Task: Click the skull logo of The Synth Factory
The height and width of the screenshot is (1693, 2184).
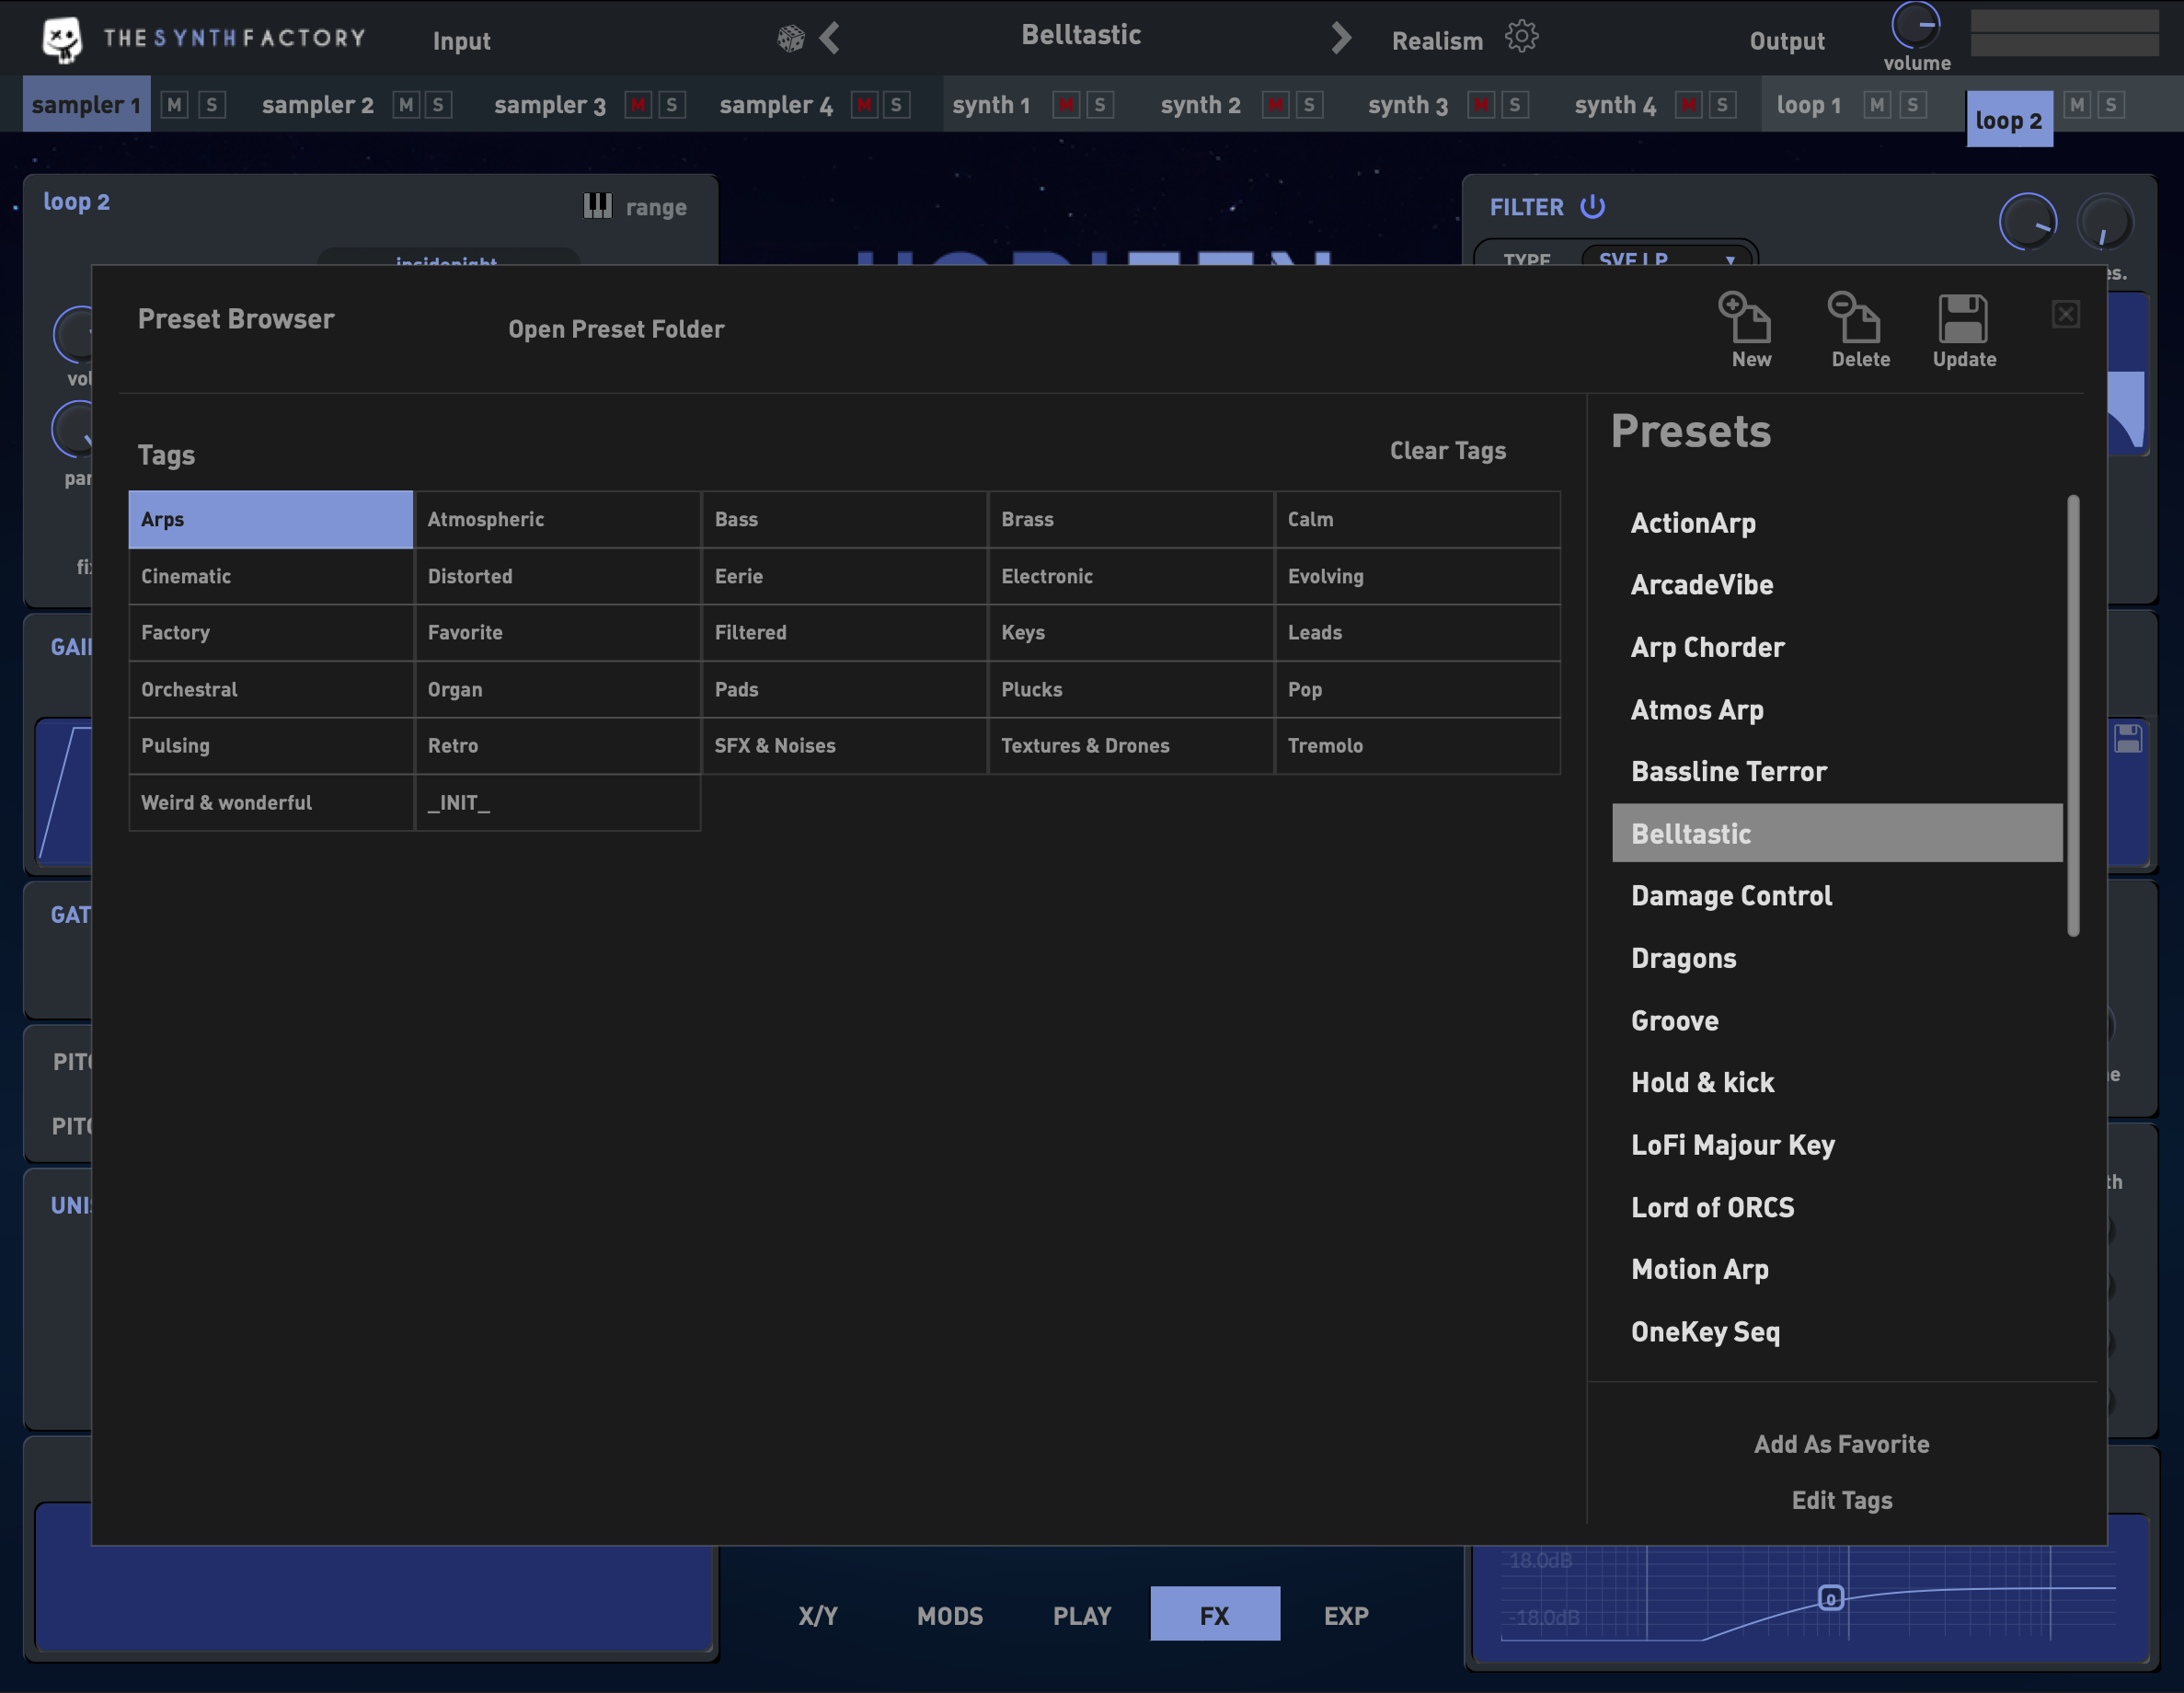Action: [62, 40]
